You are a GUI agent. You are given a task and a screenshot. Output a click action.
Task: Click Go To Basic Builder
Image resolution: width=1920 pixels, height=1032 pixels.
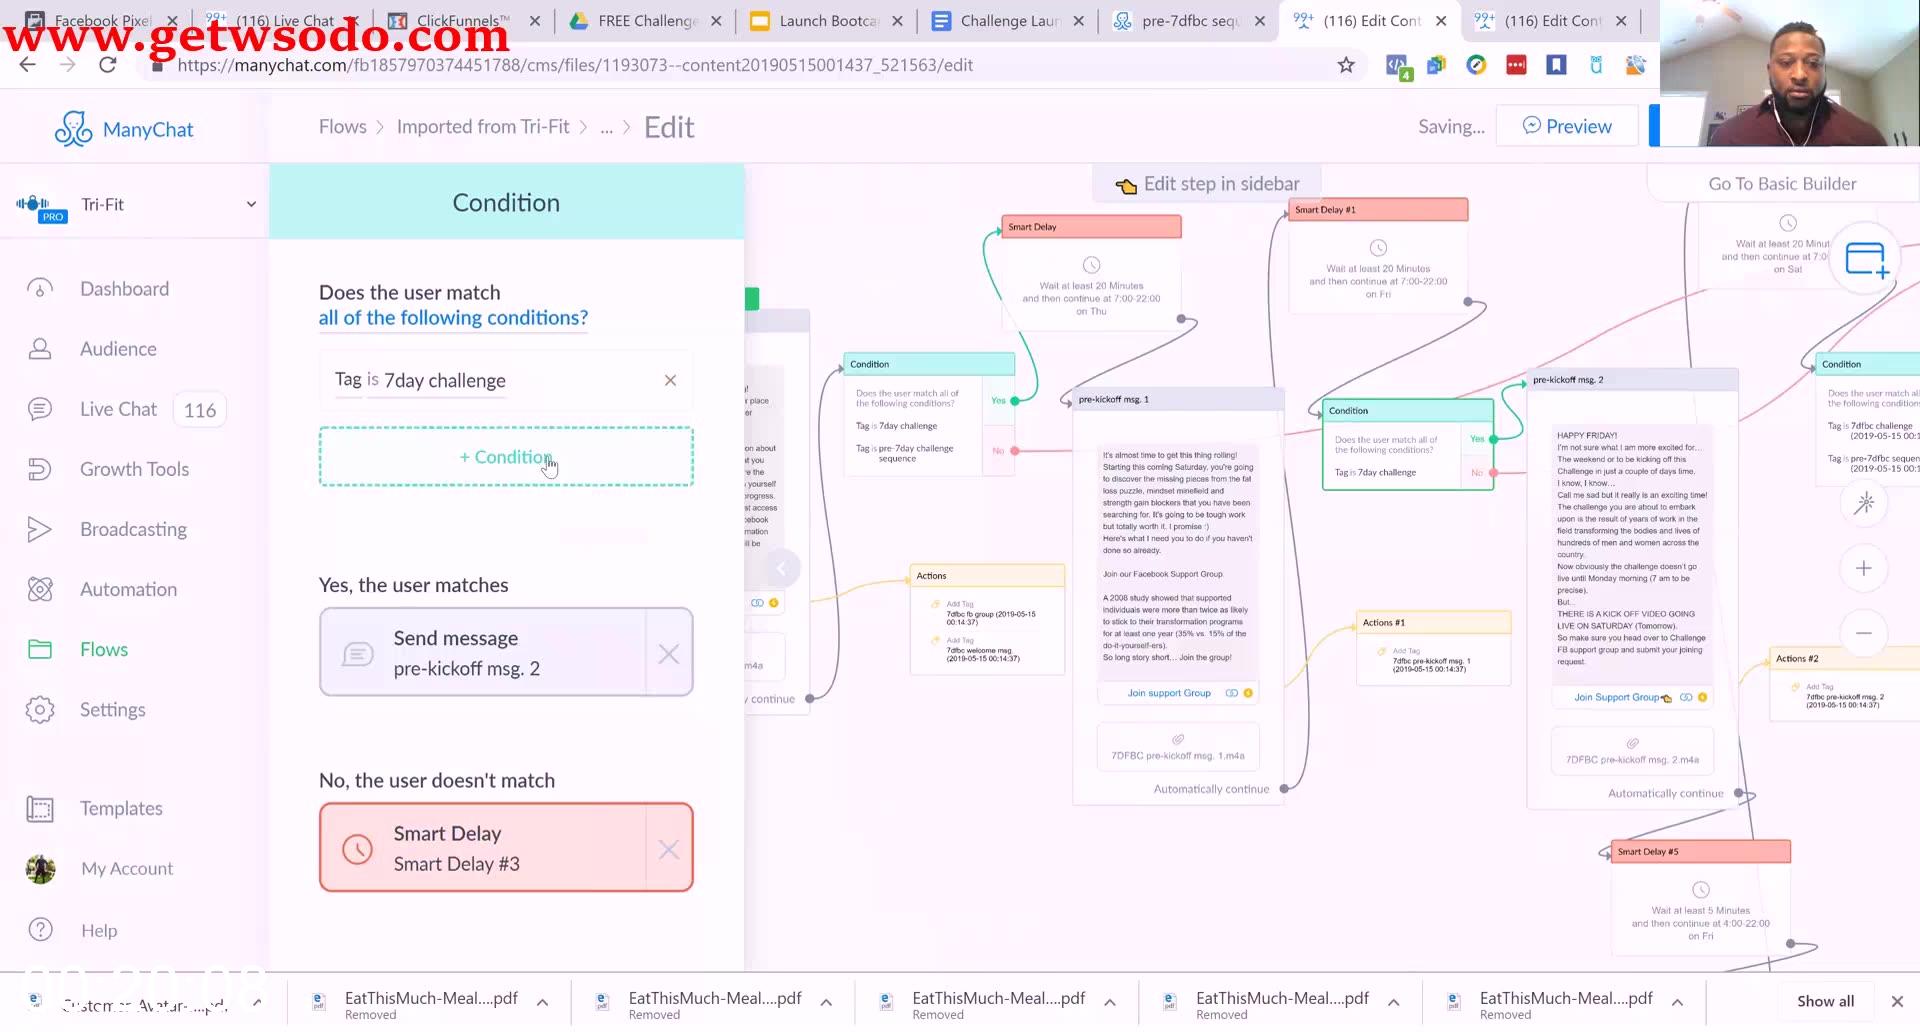pos(1782,184)
